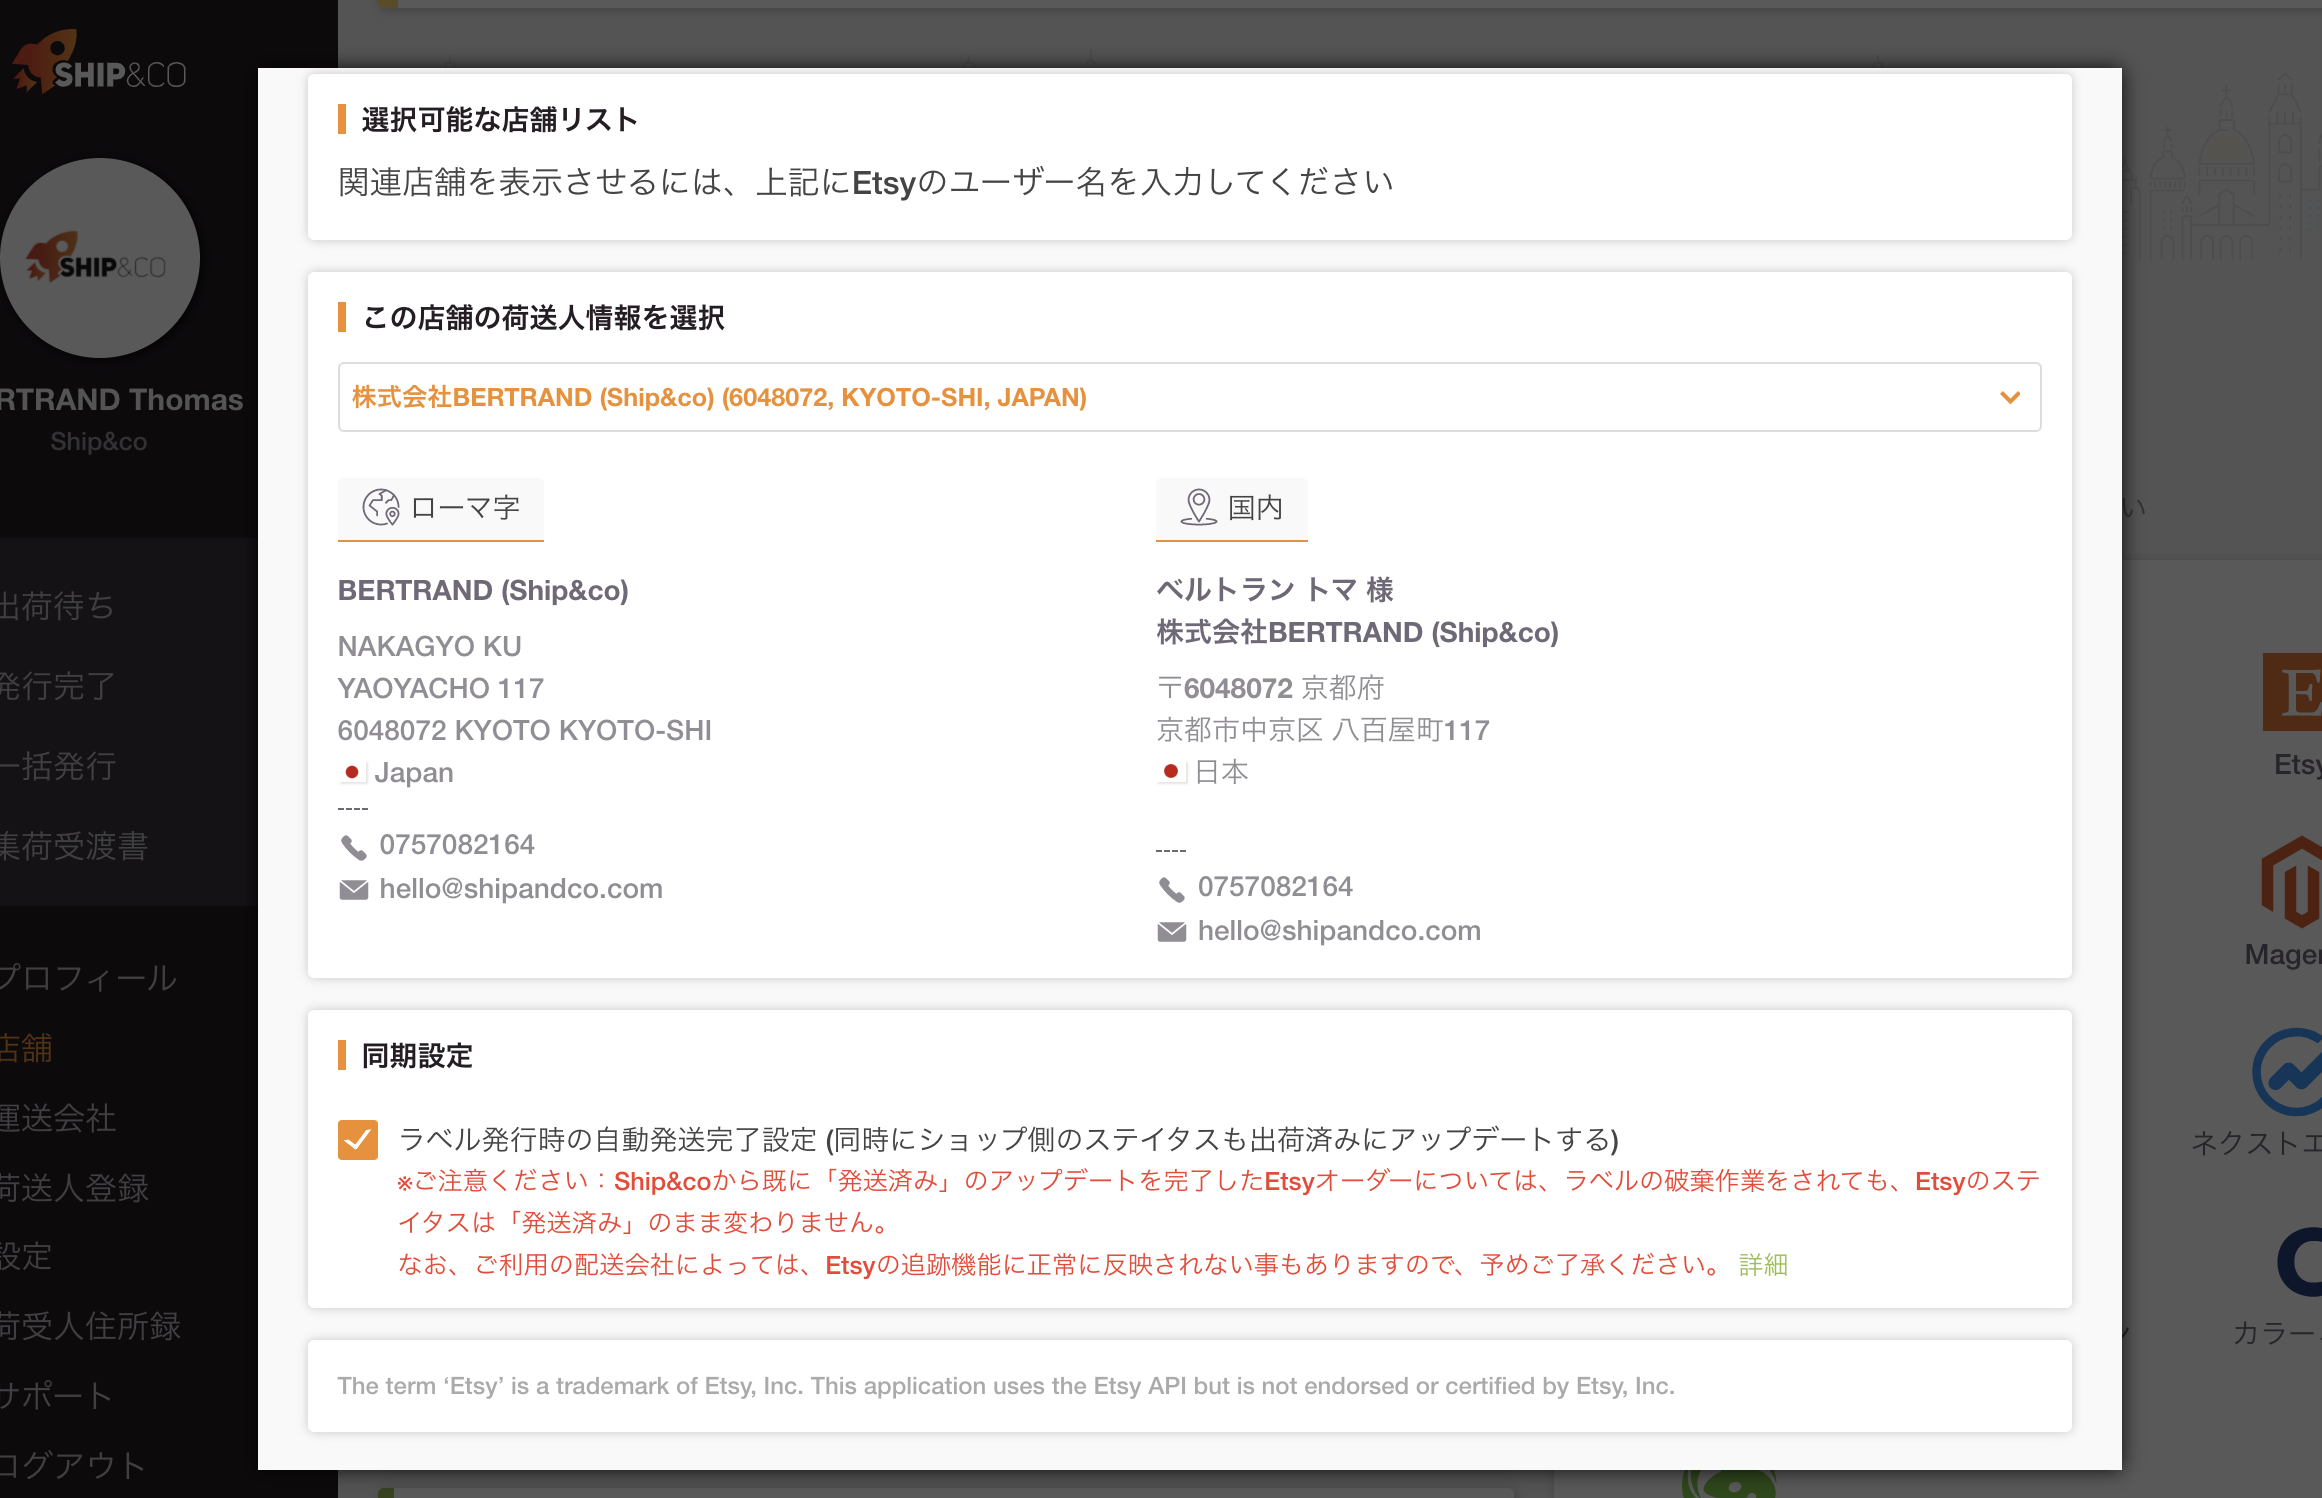Open 荷送人登録 in the sidebar

point(74,1187)
